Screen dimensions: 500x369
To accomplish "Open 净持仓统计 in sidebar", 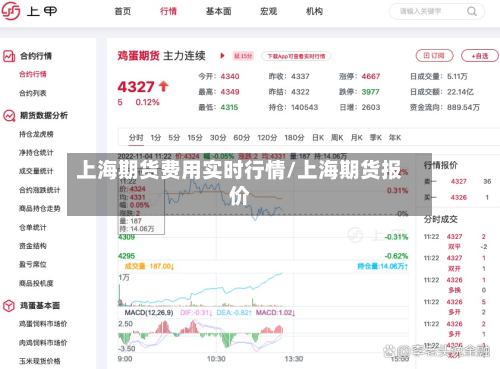I will click(x=36, y=153).
